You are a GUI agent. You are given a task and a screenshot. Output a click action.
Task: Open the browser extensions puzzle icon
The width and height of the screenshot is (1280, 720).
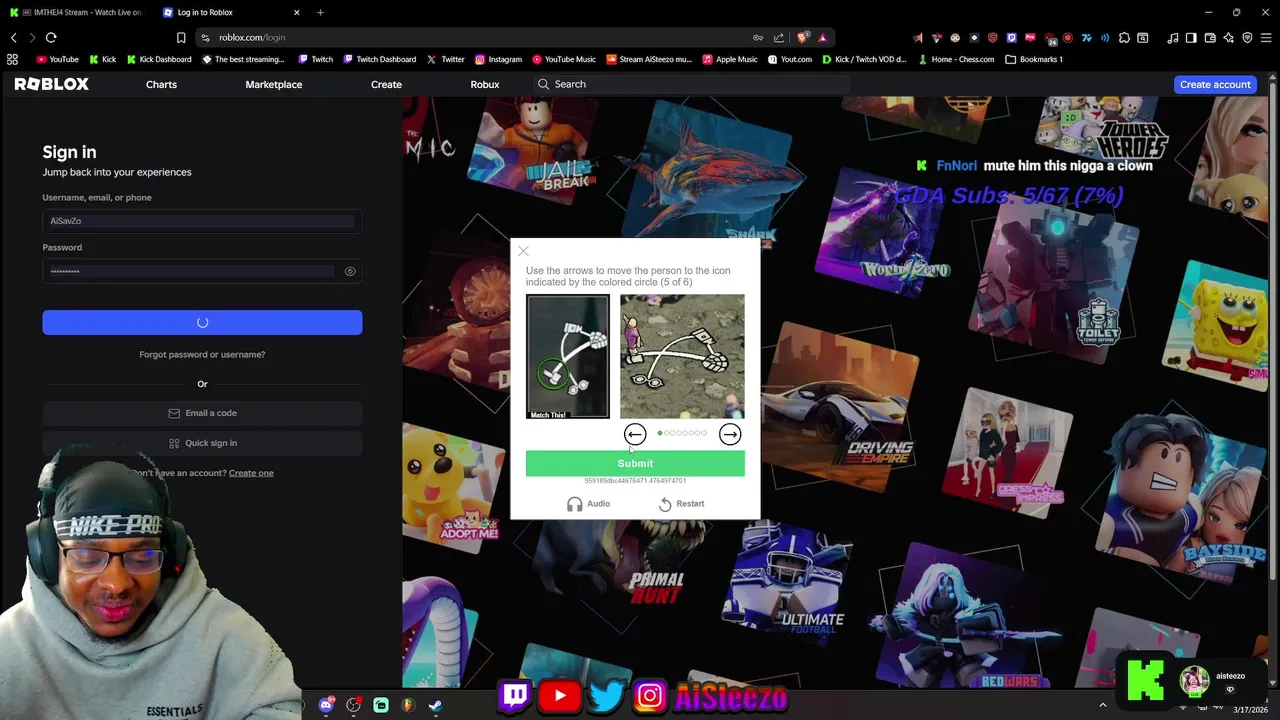click(x=1124, y=38)
